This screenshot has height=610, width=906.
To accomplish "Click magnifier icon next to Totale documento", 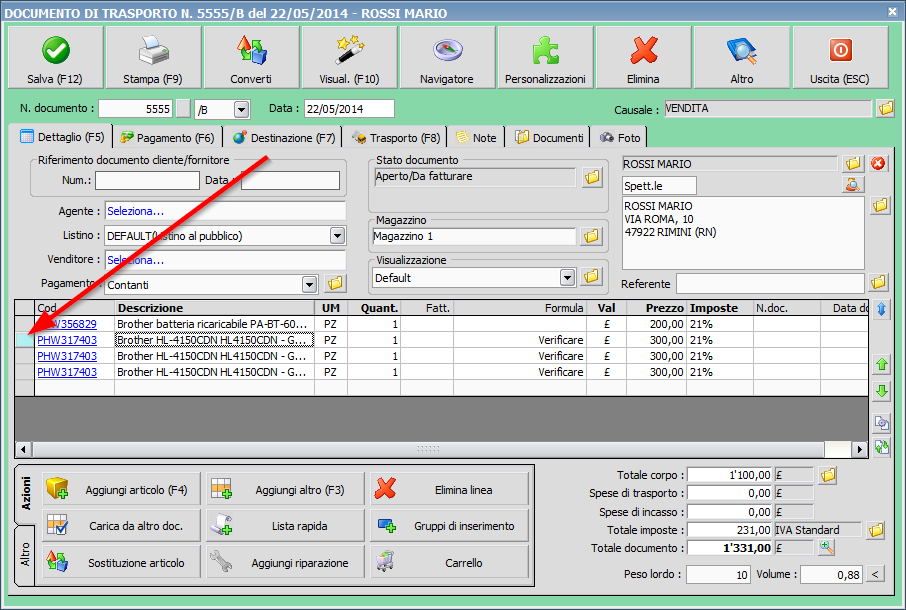I will [827, 548].
